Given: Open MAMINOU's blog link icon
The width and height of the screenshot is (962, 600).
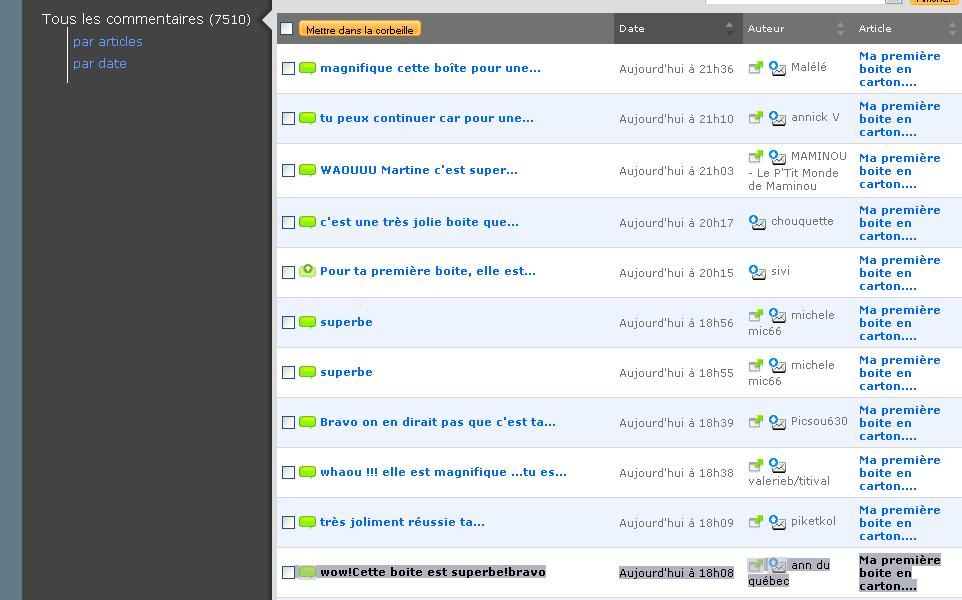Looking at the screenshot, I should [x=756, y=156].
